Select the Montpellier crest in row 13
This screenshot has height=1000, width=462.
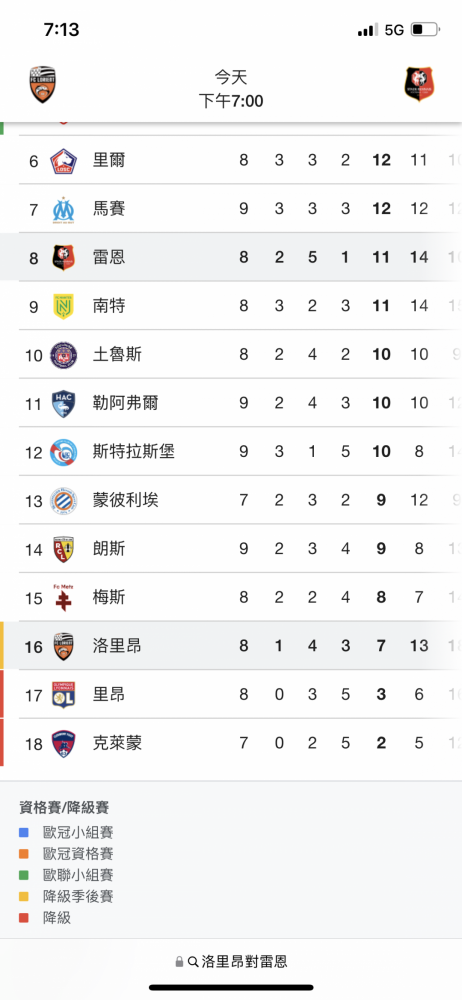click(x=63, y=501)
